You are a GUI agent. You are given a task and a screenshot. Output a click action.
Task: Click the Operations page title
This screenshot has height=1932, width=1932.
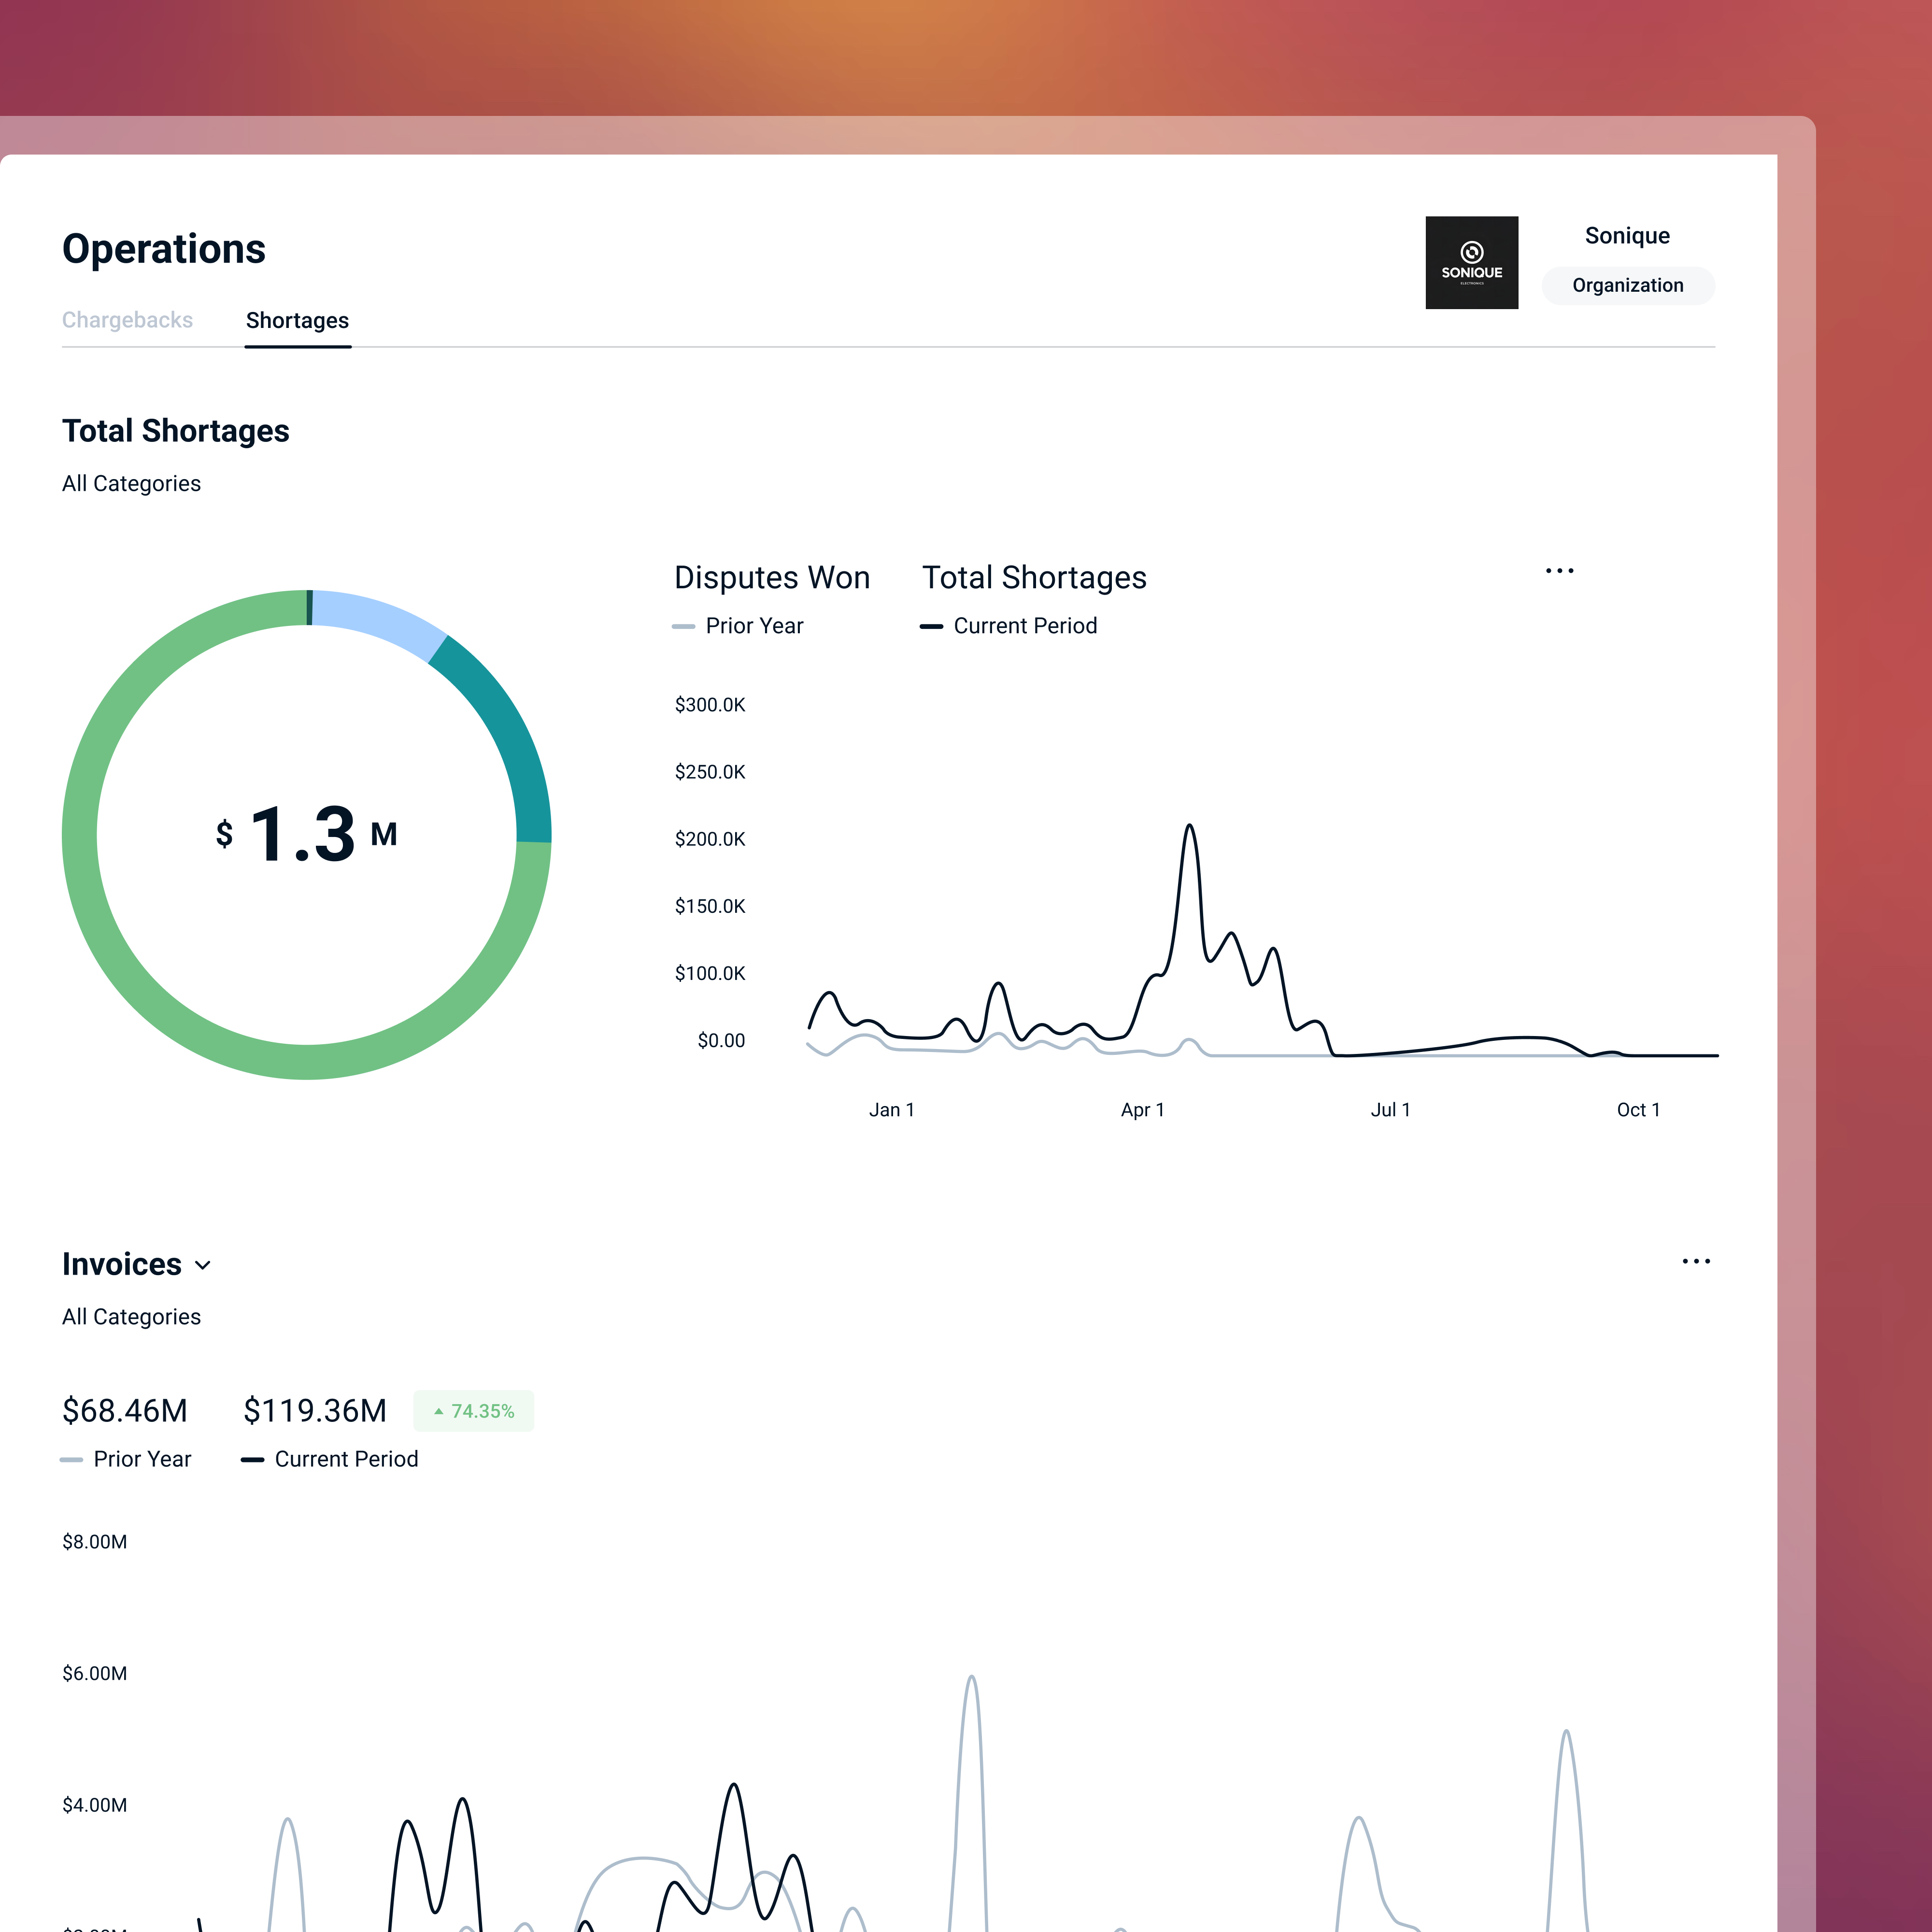click(164, 249)
